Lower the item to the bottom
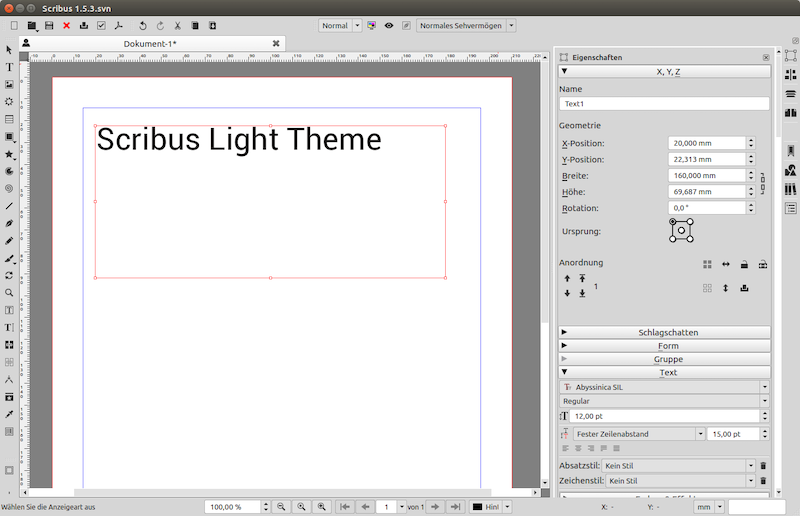 582,293
